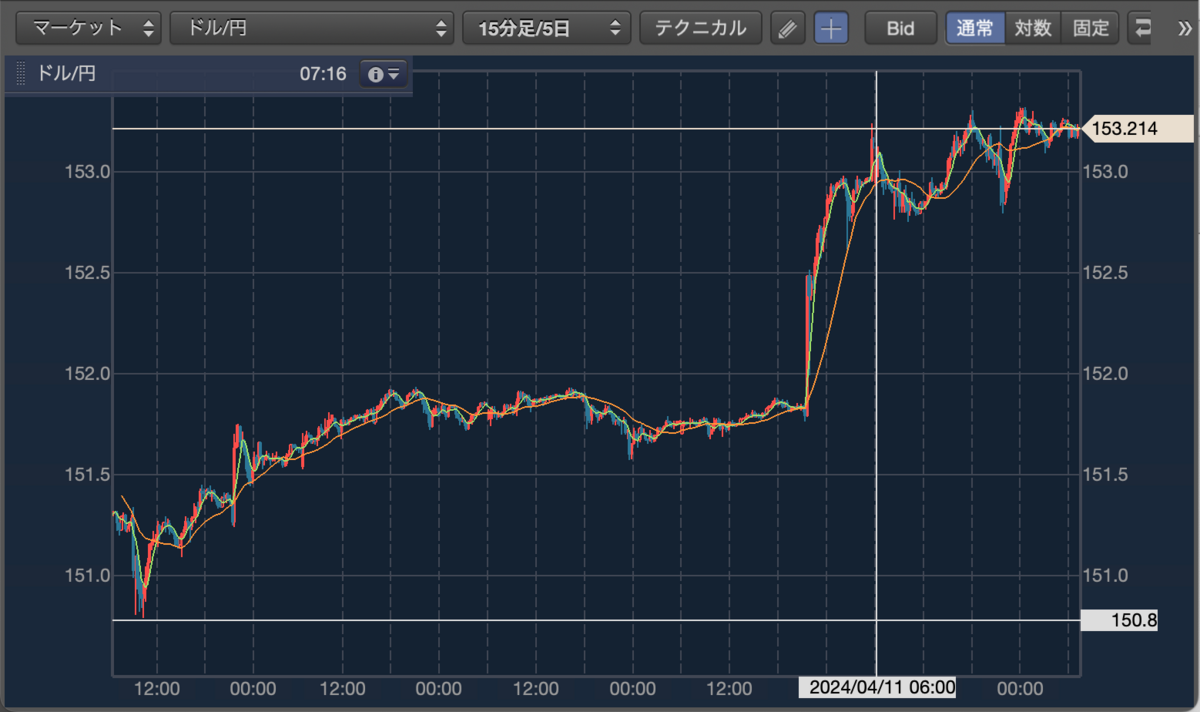
Task: Click the テクニカル button
Action: point(701,28)
